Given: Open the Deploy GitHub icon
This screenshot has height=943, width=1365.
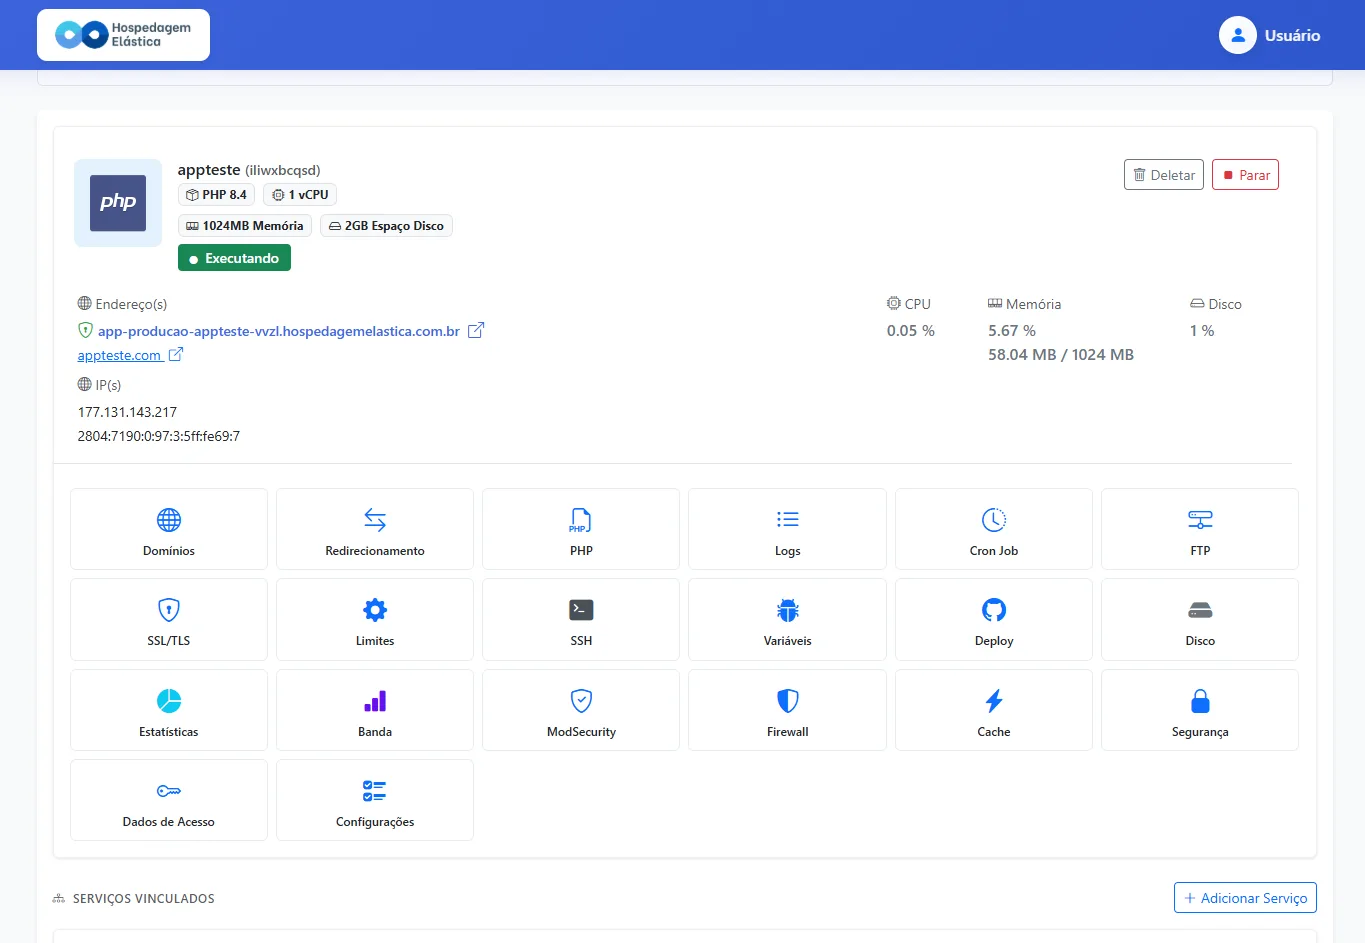Looking at the screenshot, I should tap(994, 610).
